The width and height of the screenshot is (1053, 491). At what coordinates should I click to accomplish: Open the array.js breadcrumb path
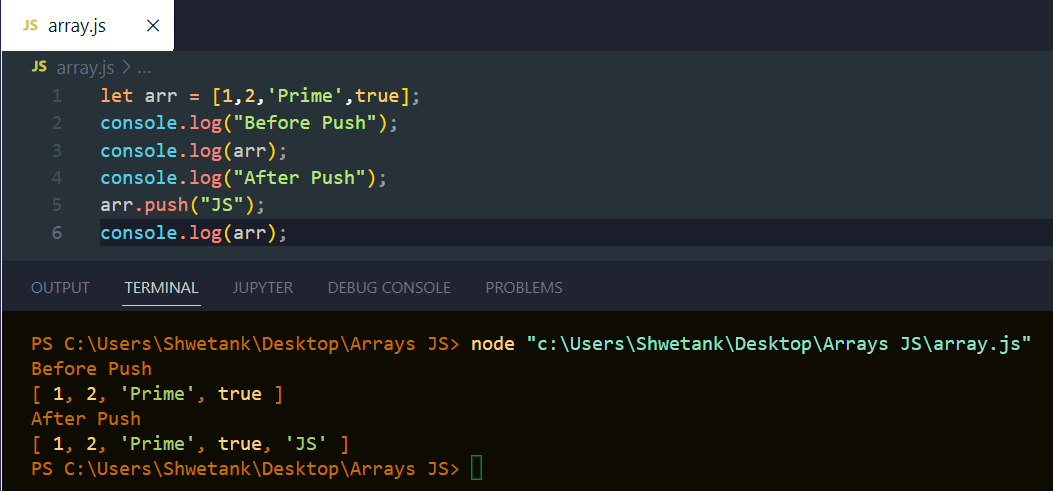(85, 68)
